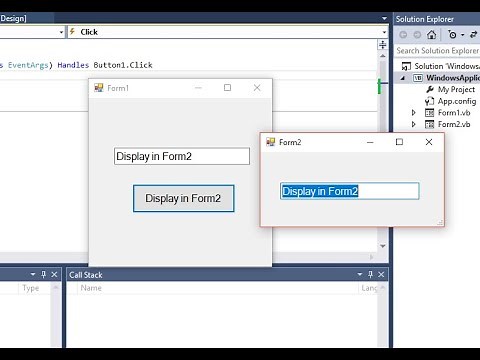Click the Search Solution Explorer box
480x360 pixels.
pos(437,51)
